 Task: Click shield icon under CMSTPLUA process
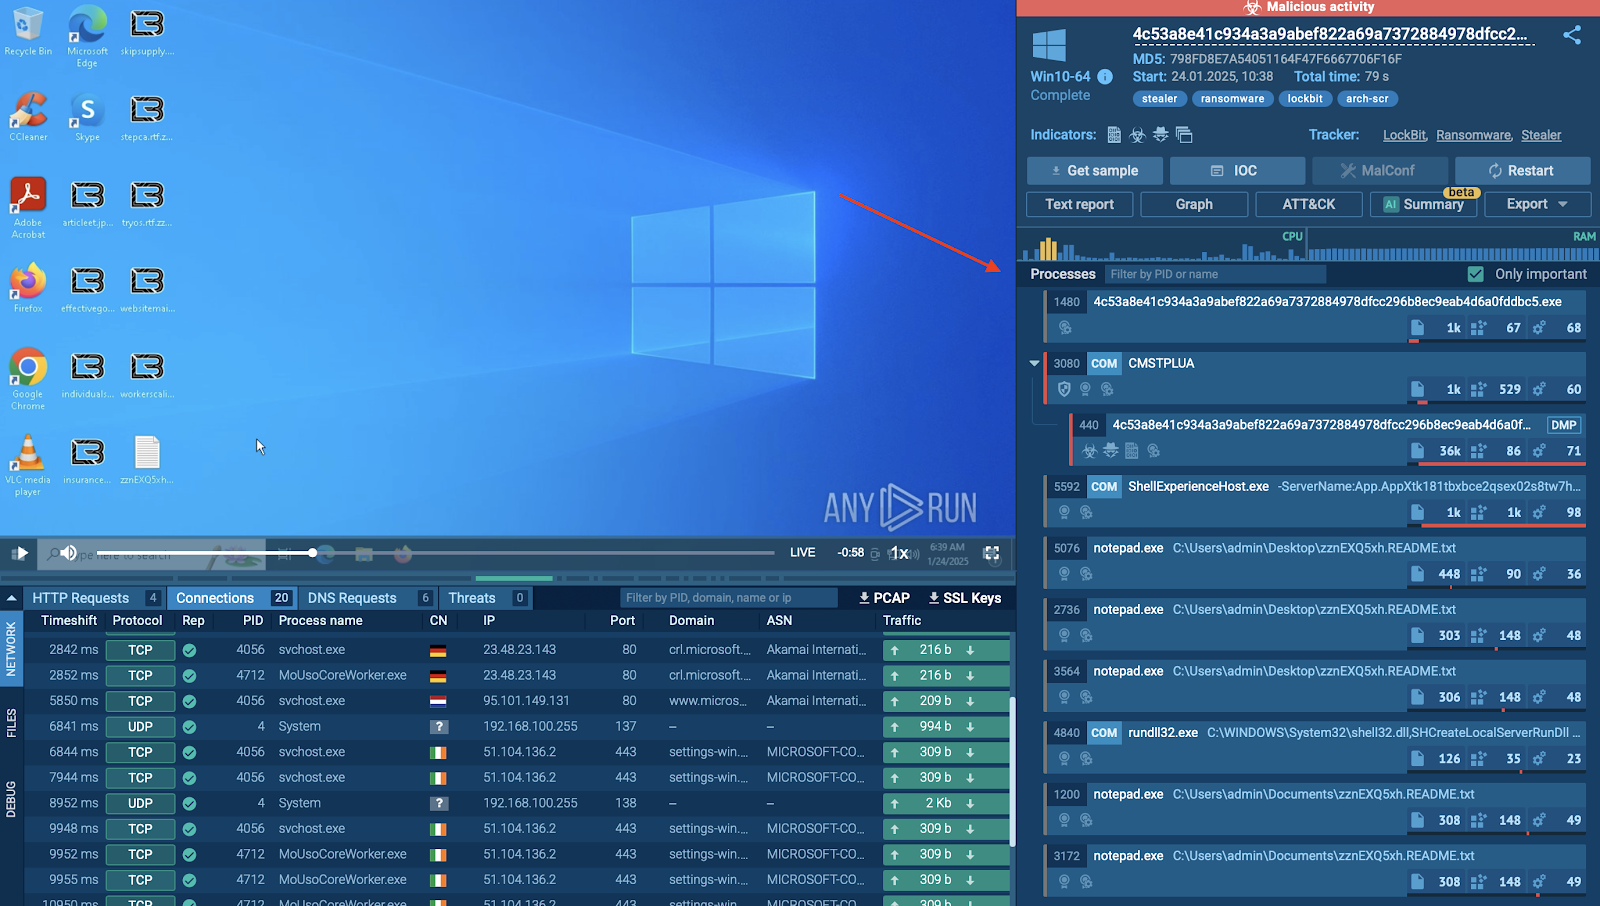[x=1064, y=389]
